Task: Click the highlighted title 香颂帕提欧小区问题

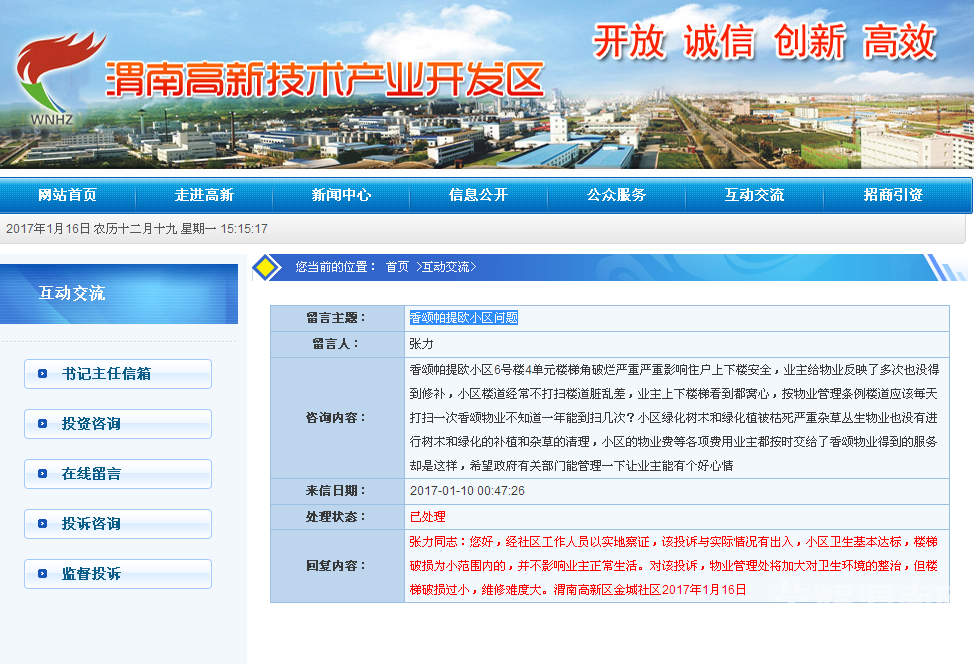Action: pyautogui.click(x=463, y=318)
